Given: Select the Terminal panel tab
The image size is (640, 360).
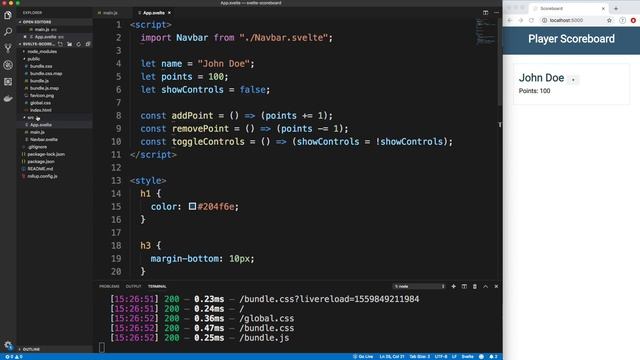Looking at the screenshot, I should (x=157, y=287).
